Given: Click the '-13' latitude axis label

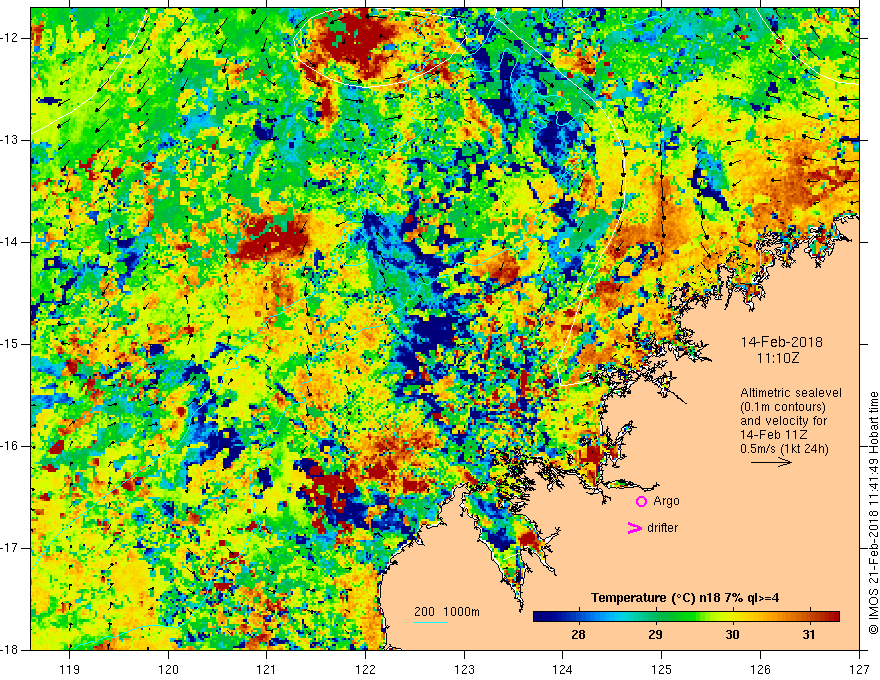Looking at the screenshot, I should point(10,140).
